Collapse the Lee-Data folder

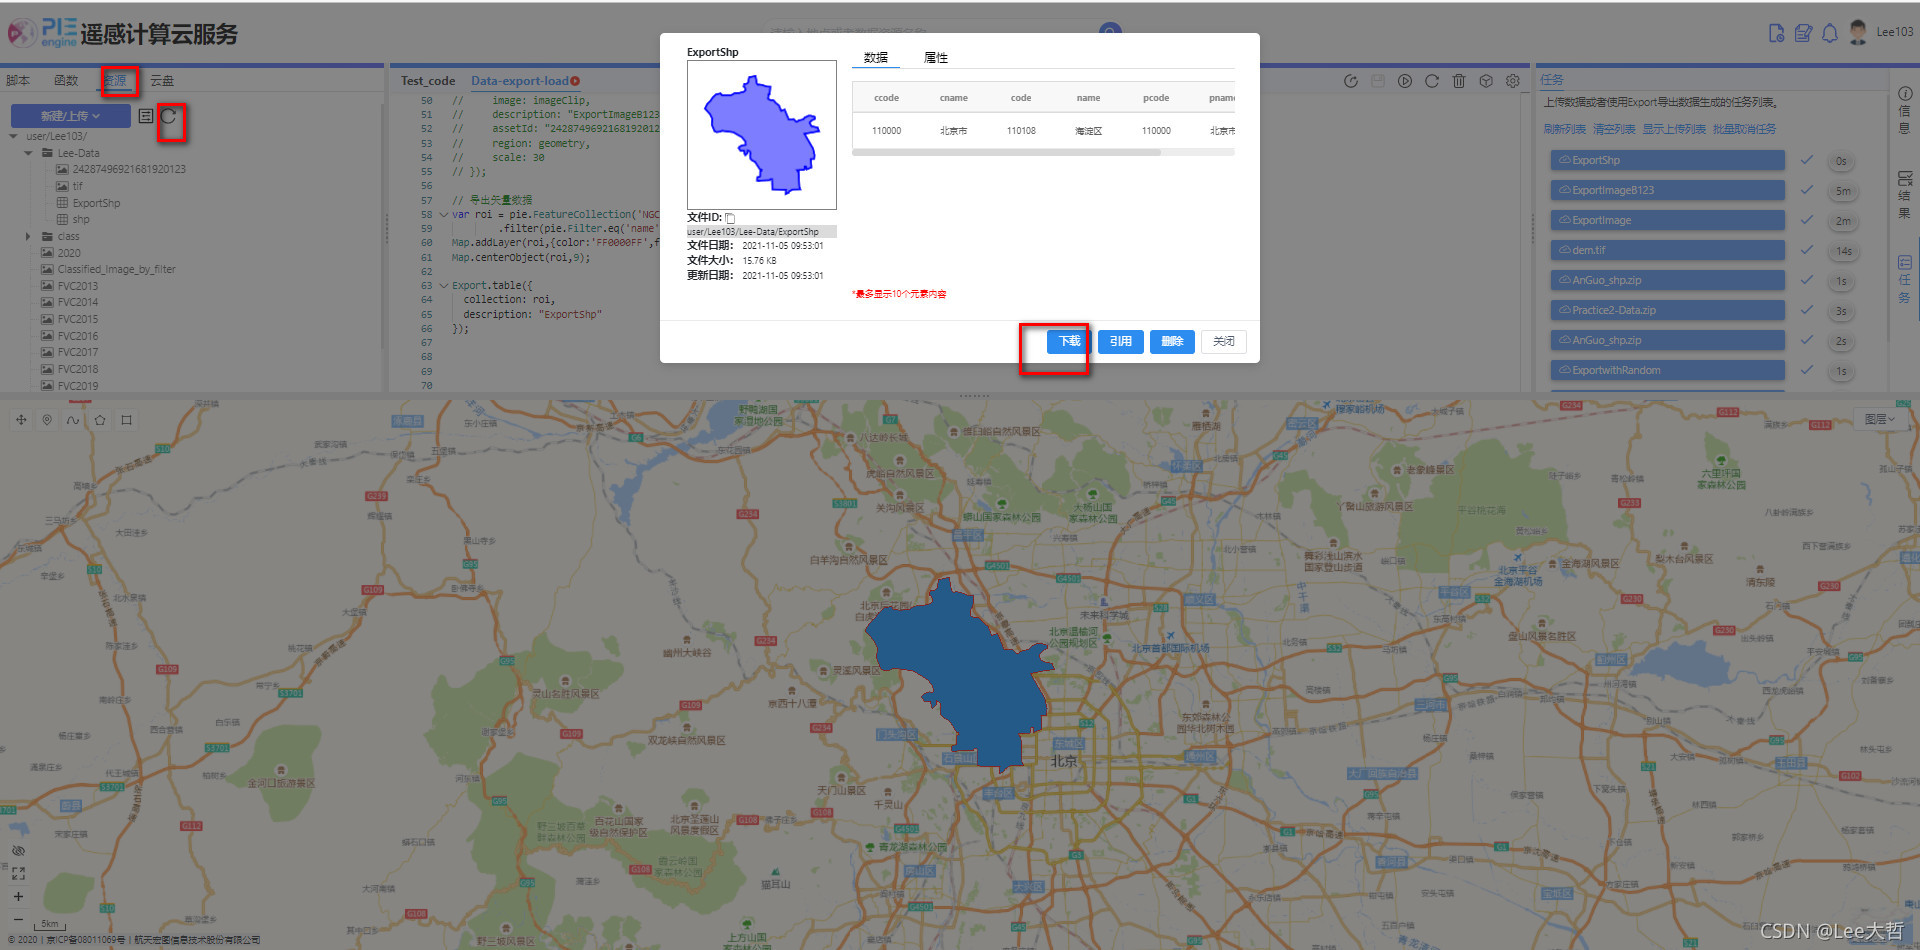pos(29,153)
